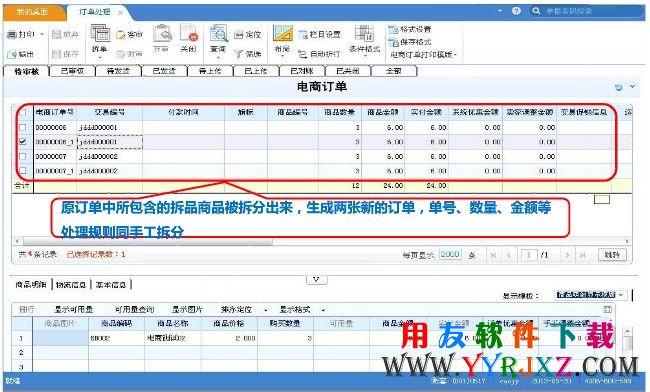Open the 显示格式 dropdown arrow
The width and height of the screenshot is (650, 392).
tap(323, 310)
